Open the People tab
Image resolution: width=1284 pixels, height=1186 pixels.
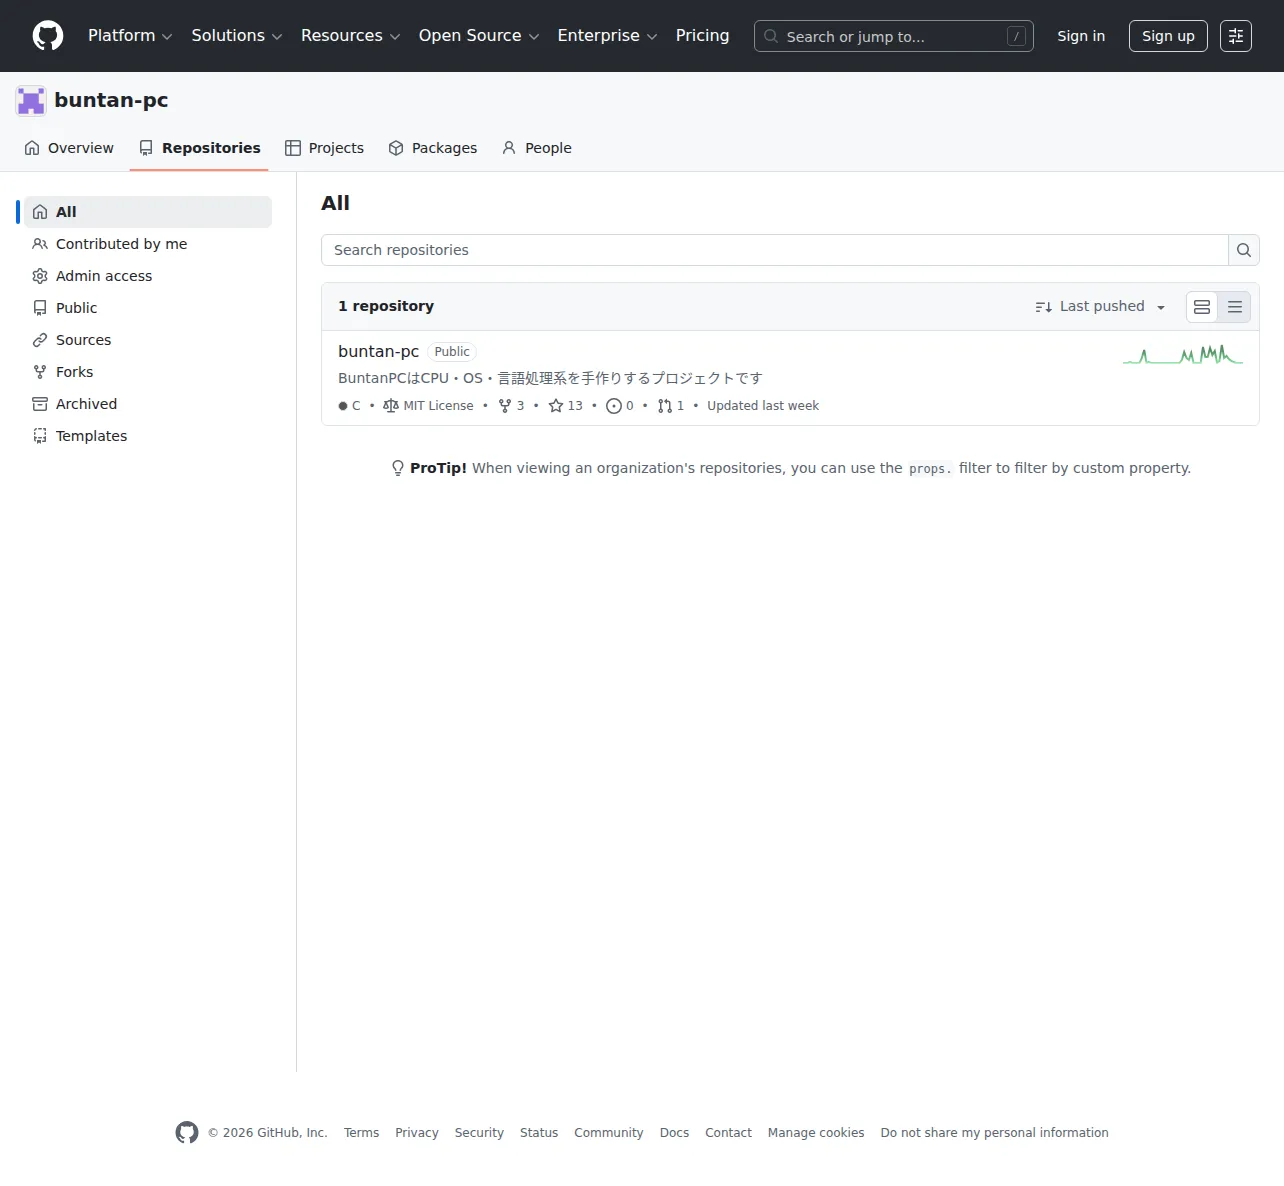537,148
